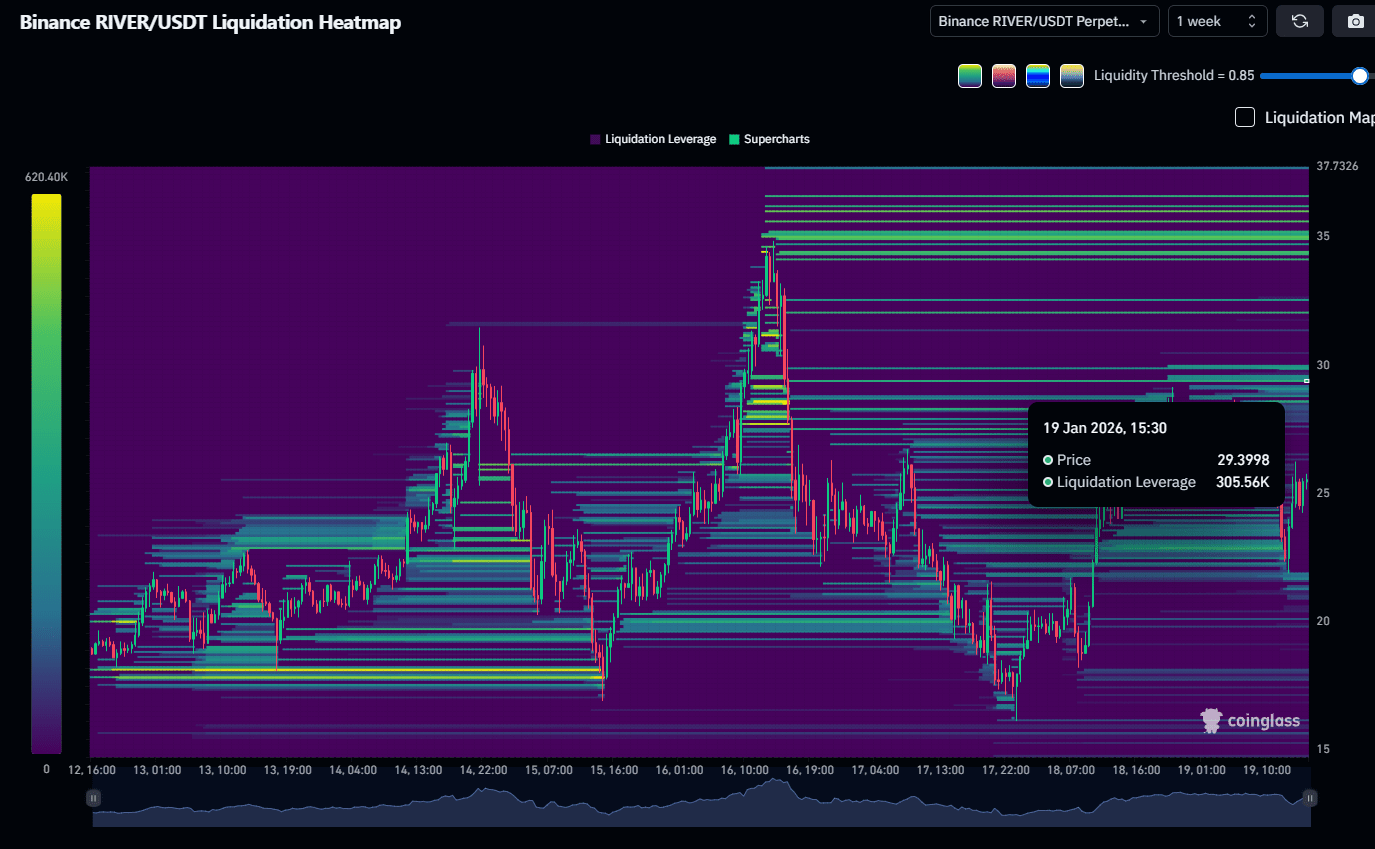Click the right handle of the range slider
This screenshot has width=1375, height=849.
click(1310, 798)
